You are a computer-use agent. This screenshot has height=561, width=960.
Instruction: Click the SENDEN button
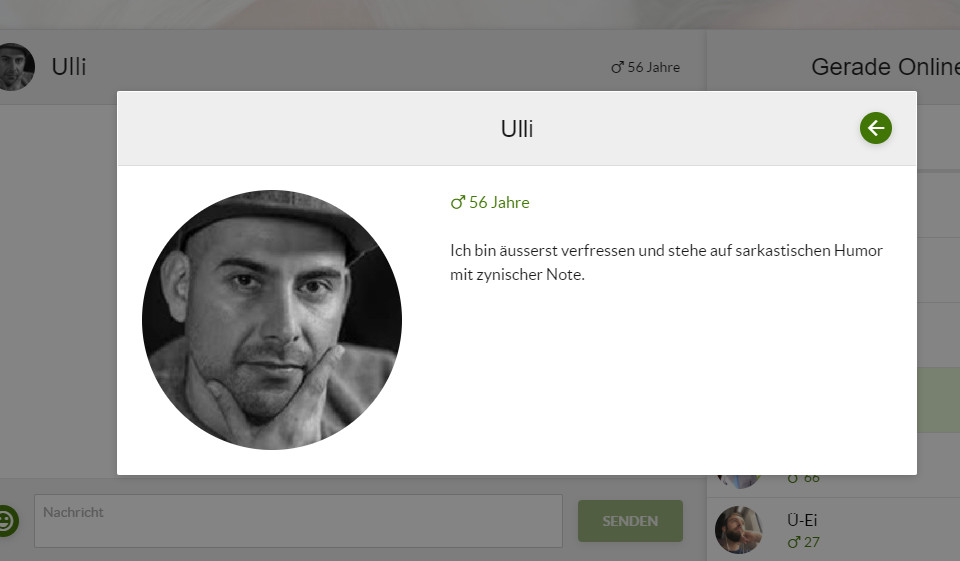[630, 521]
